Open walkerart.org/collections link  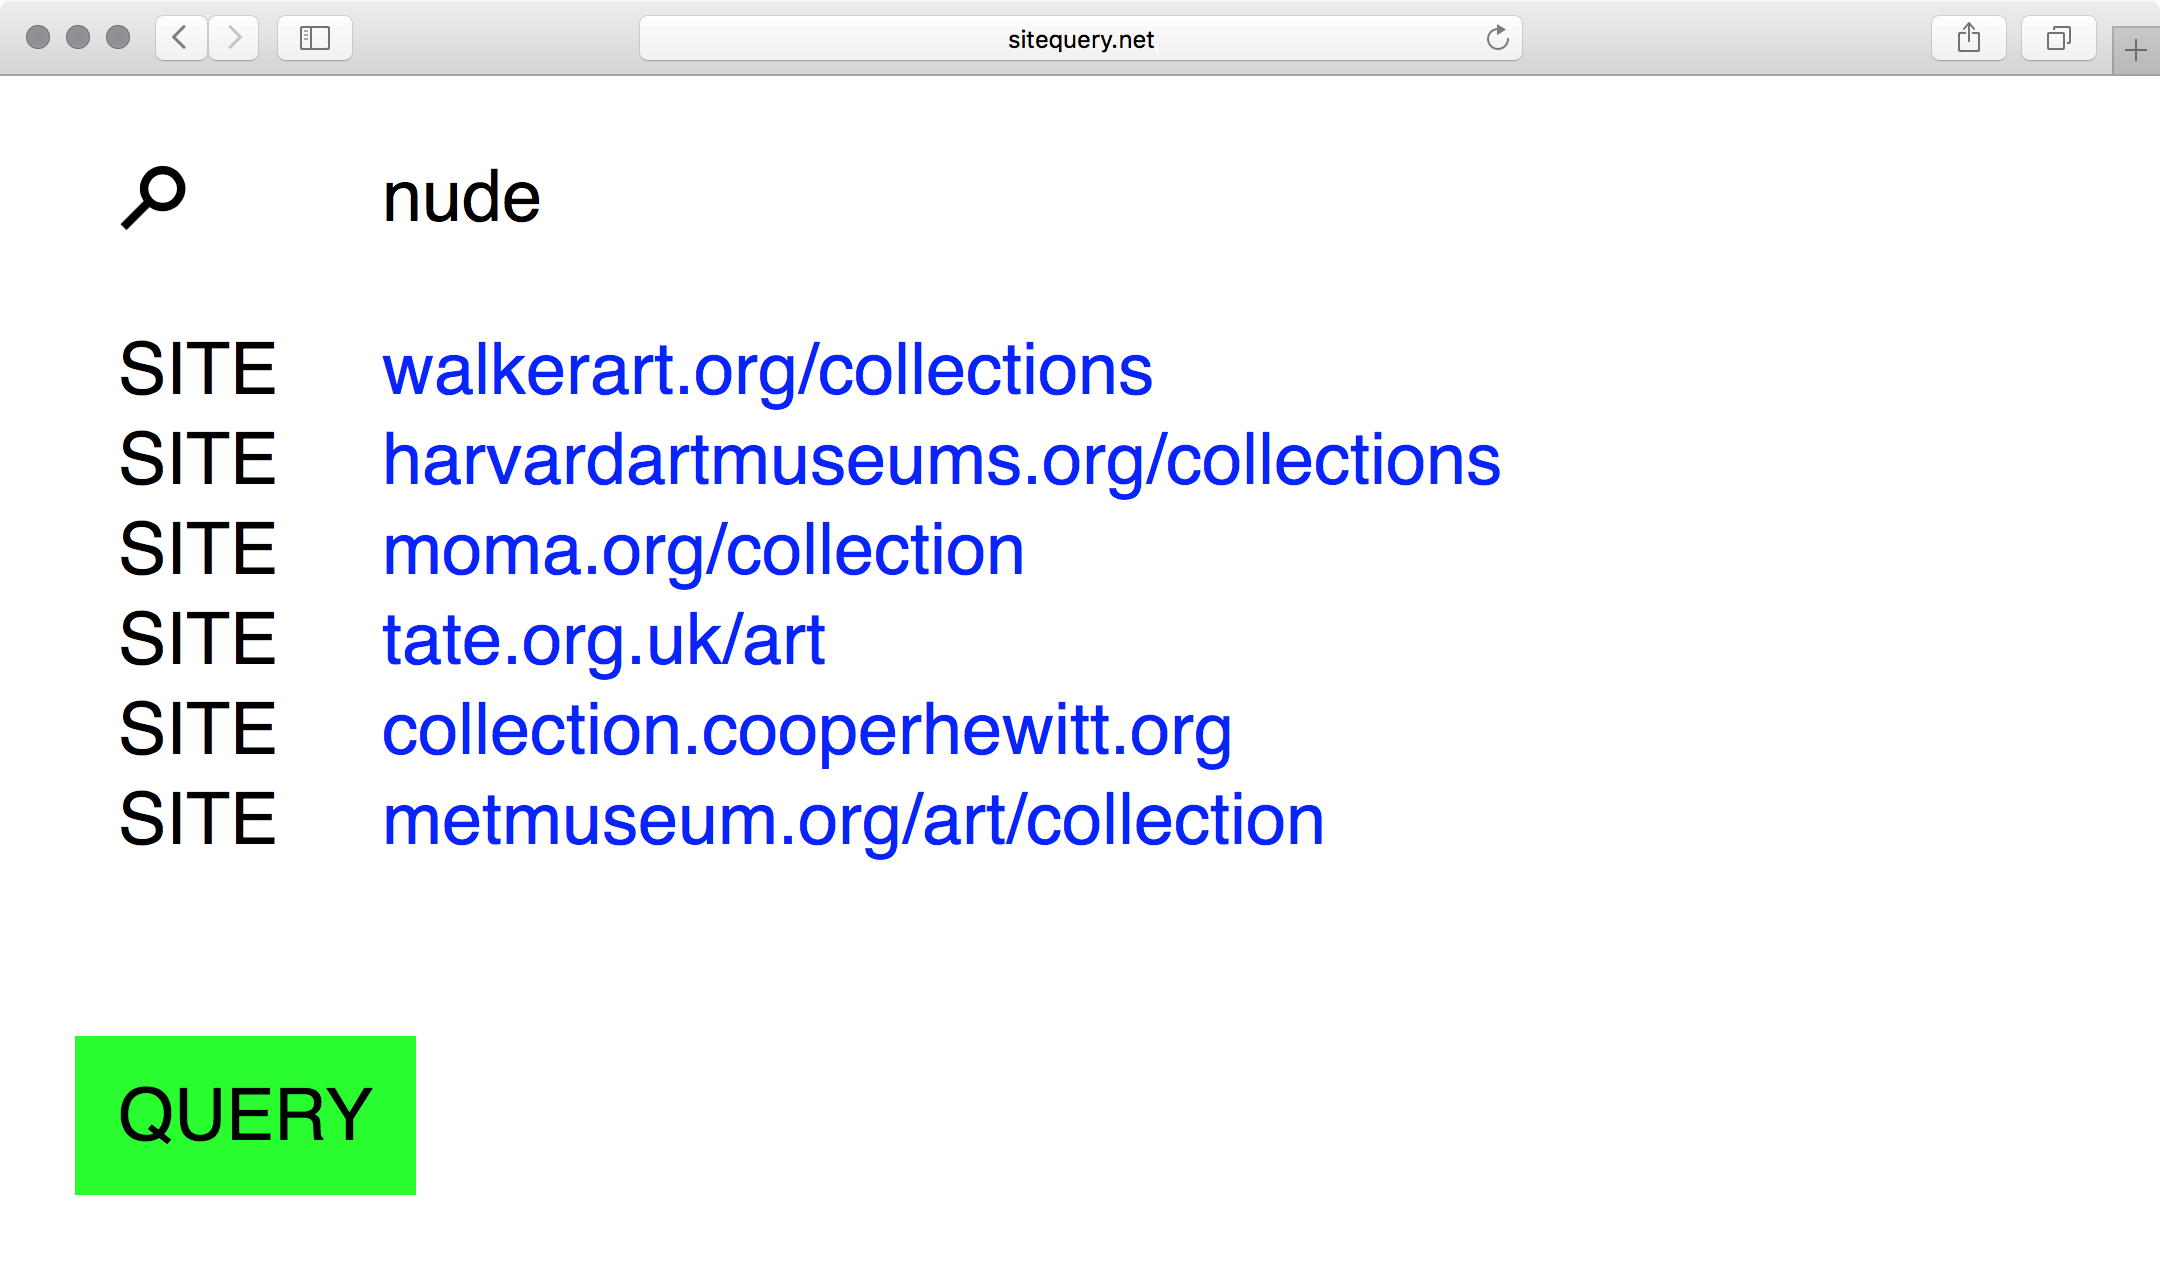(x=767, y=370)
